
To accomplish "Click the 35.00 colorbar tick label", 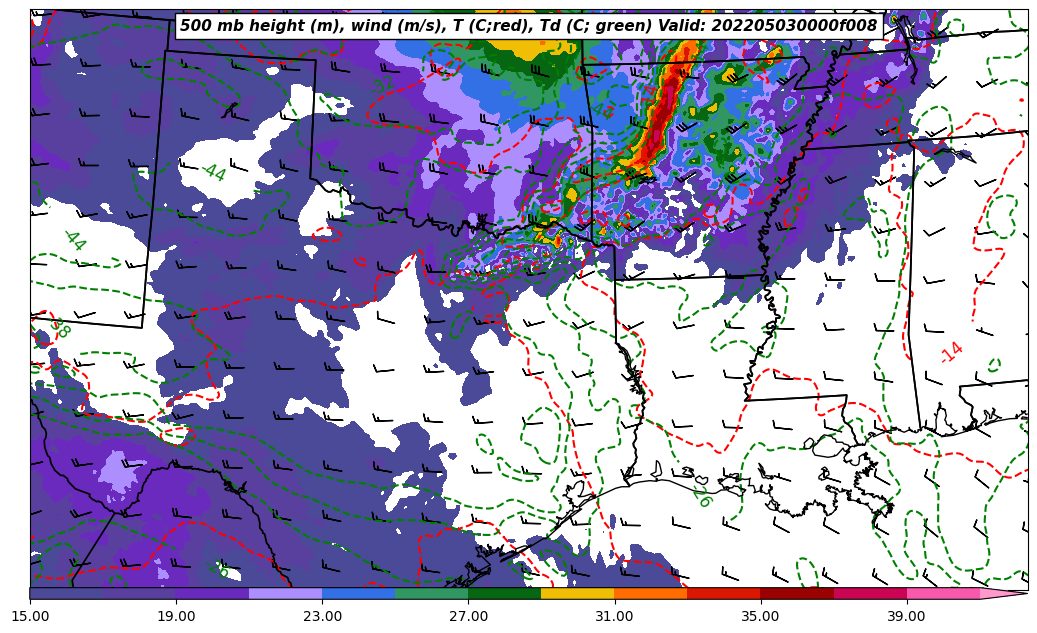I will pyautogui.click(x=761, y=616).
